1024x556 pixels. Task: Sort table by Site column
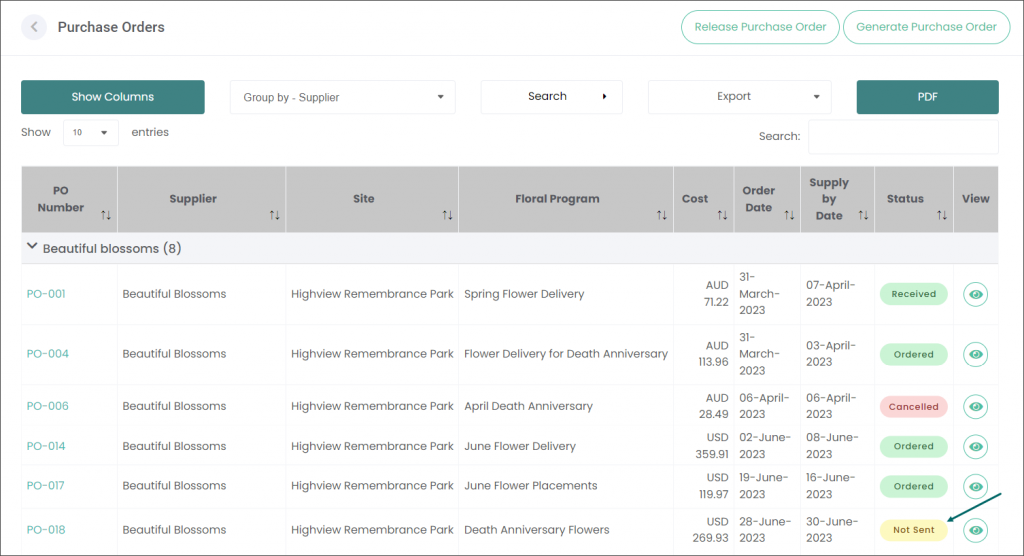pos(447,215)
